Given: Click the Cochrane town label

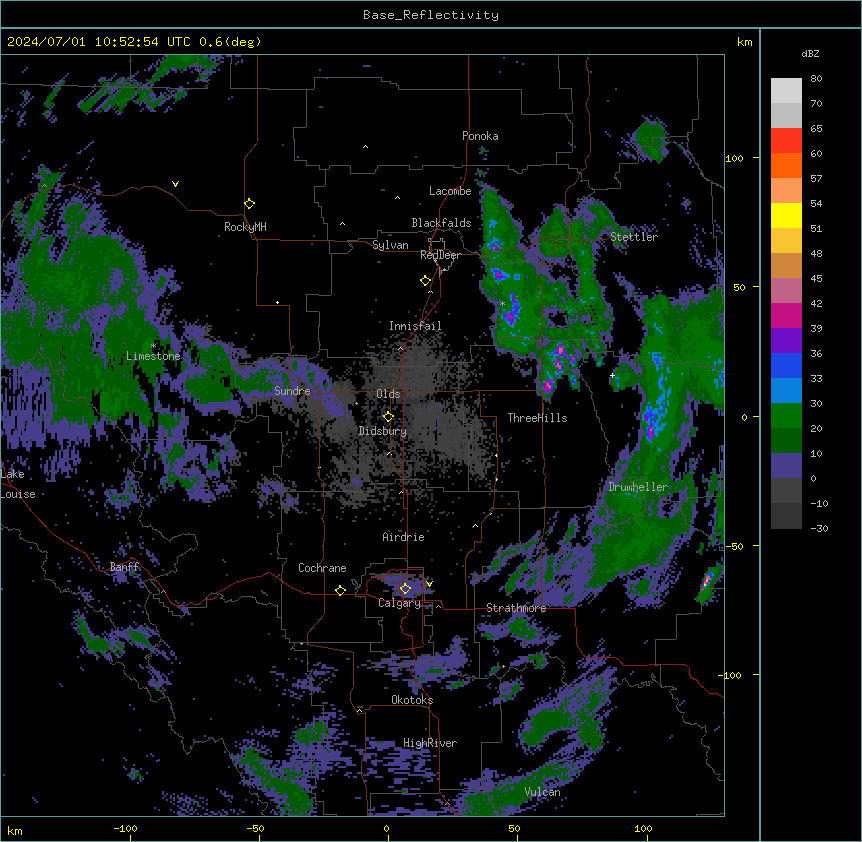Looking at the screenshot, I should point(322,568).
